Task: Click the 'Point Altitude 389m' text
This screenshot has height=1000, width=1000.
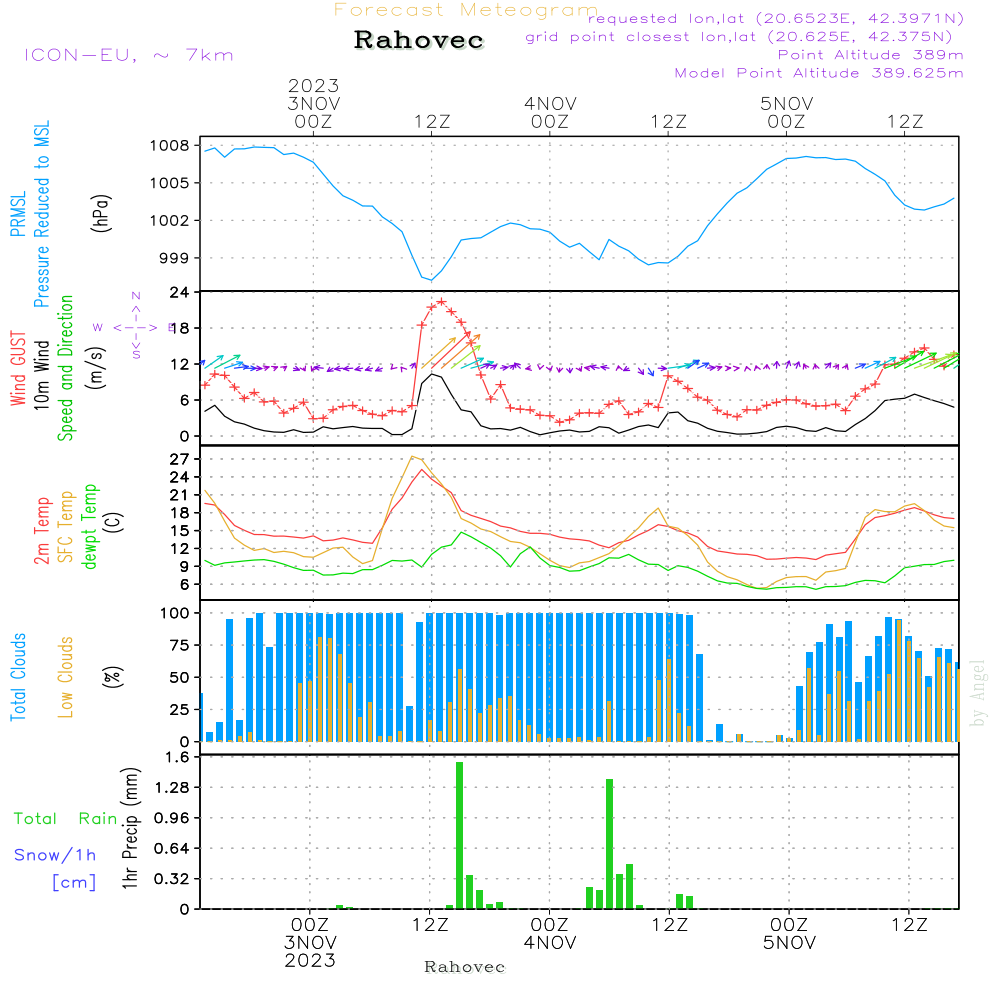Action: [871, 55]
